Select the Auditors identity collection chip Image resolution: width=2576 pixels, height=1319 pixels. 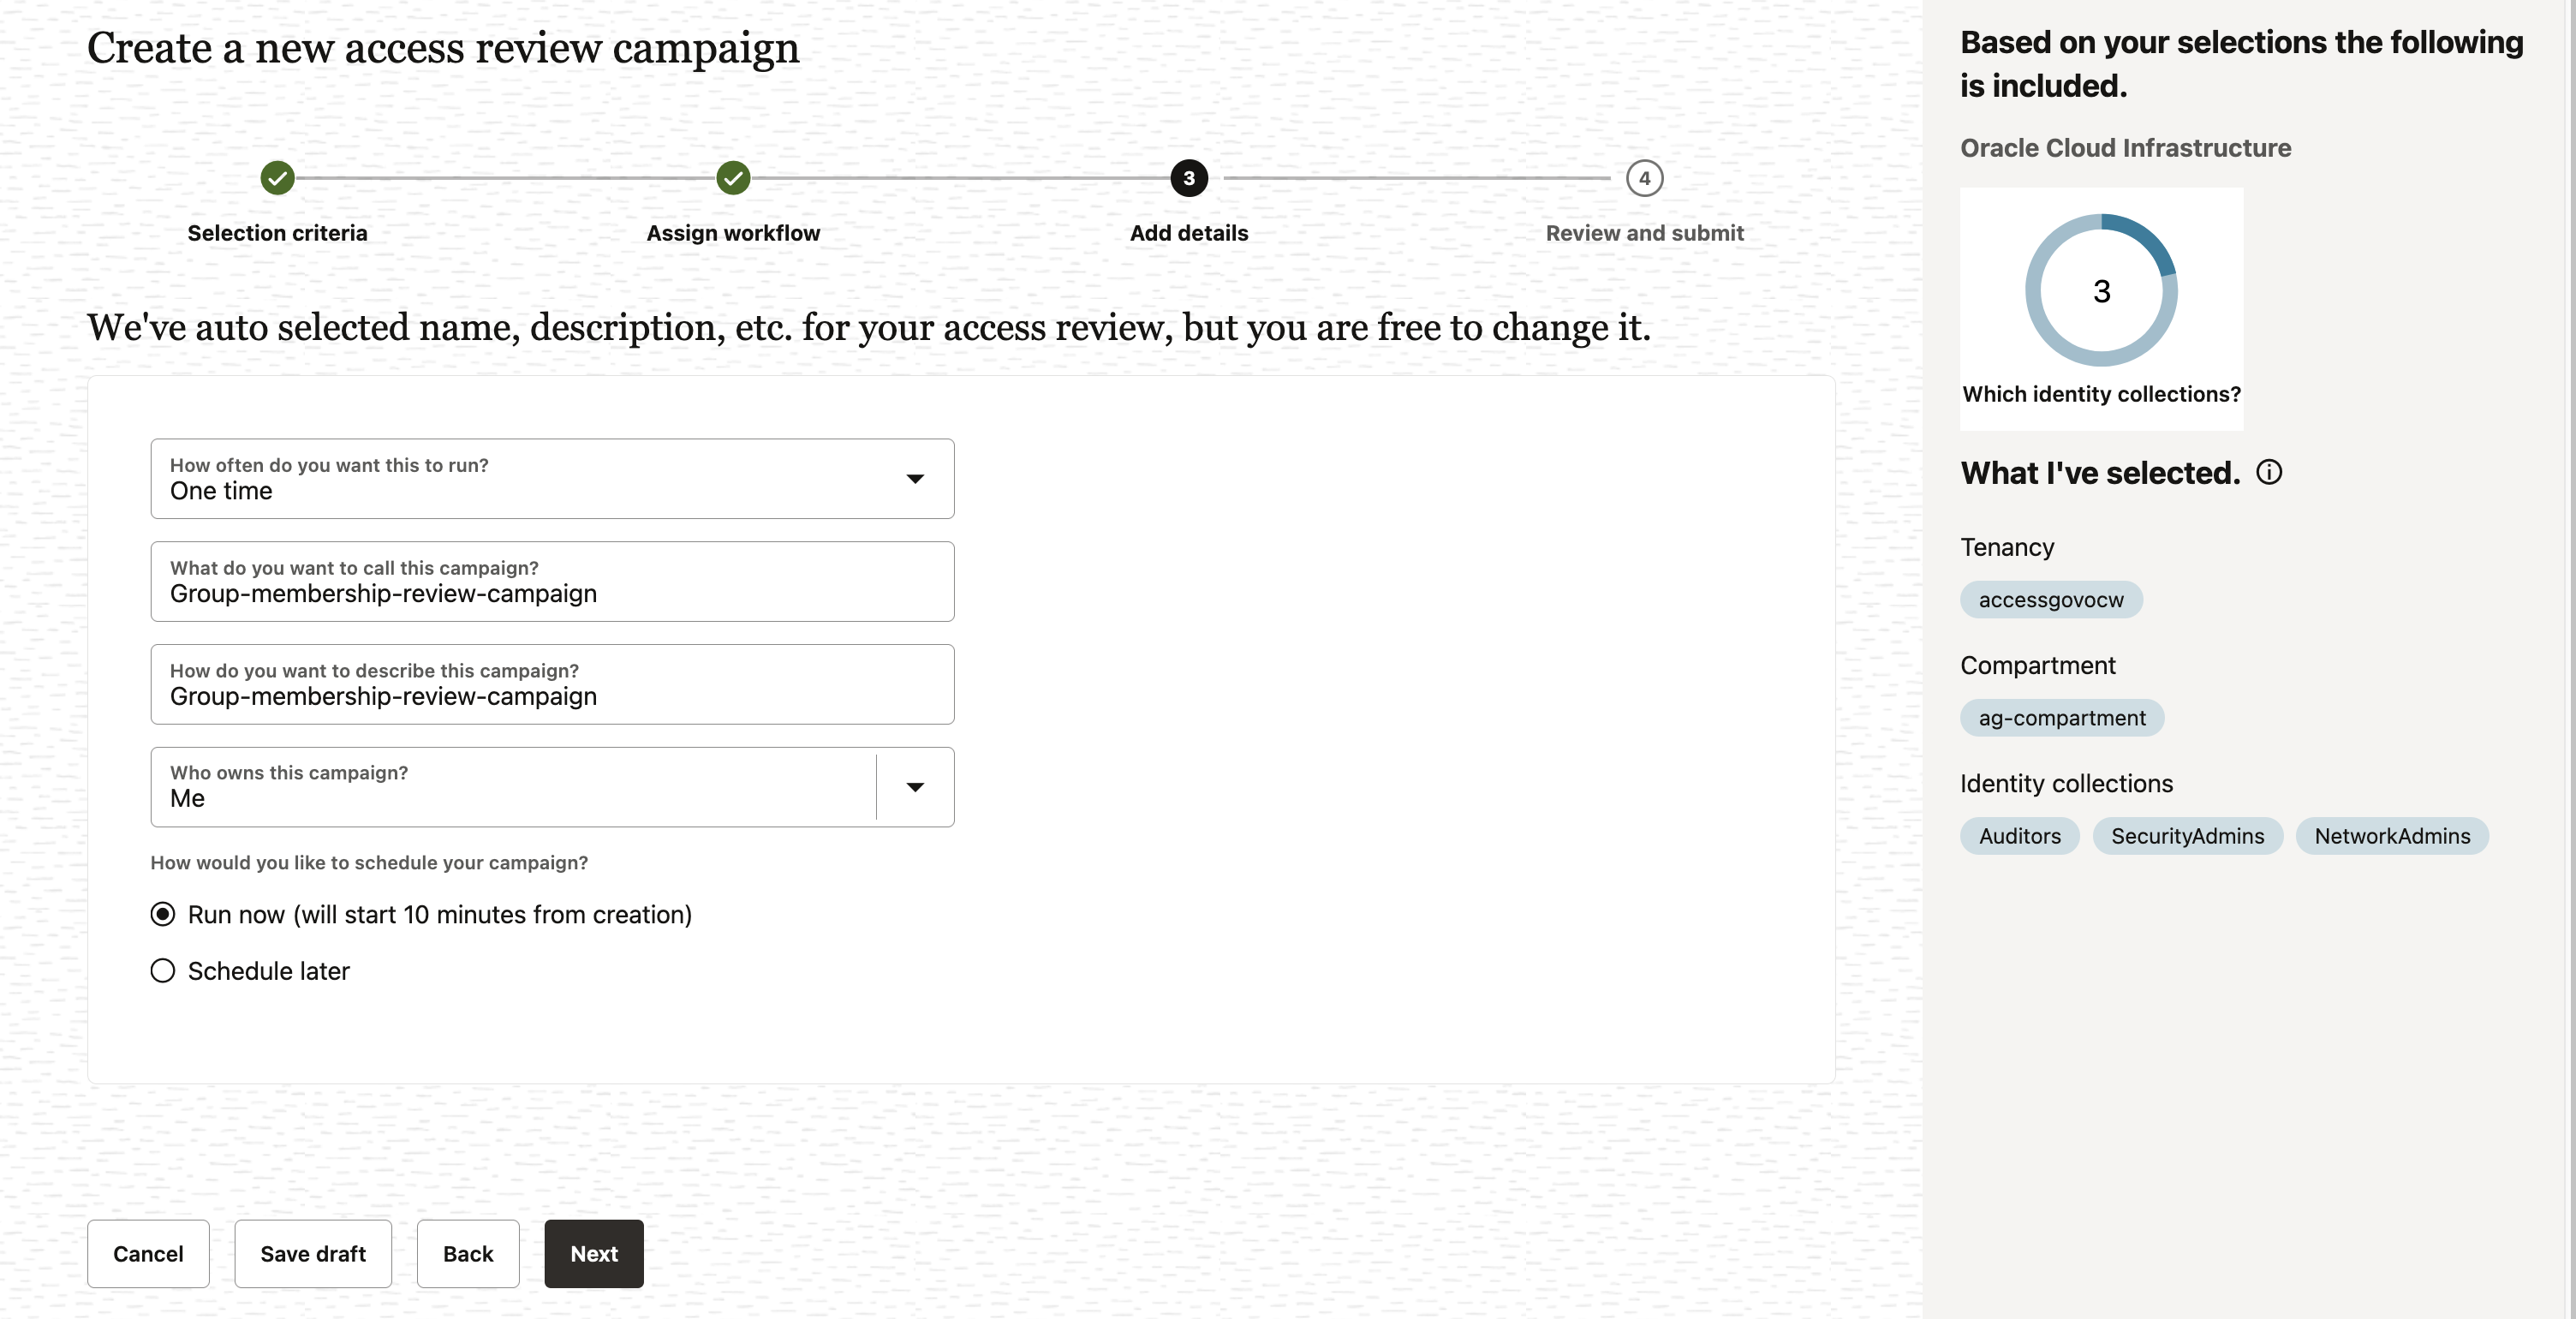pos(2019,836)
